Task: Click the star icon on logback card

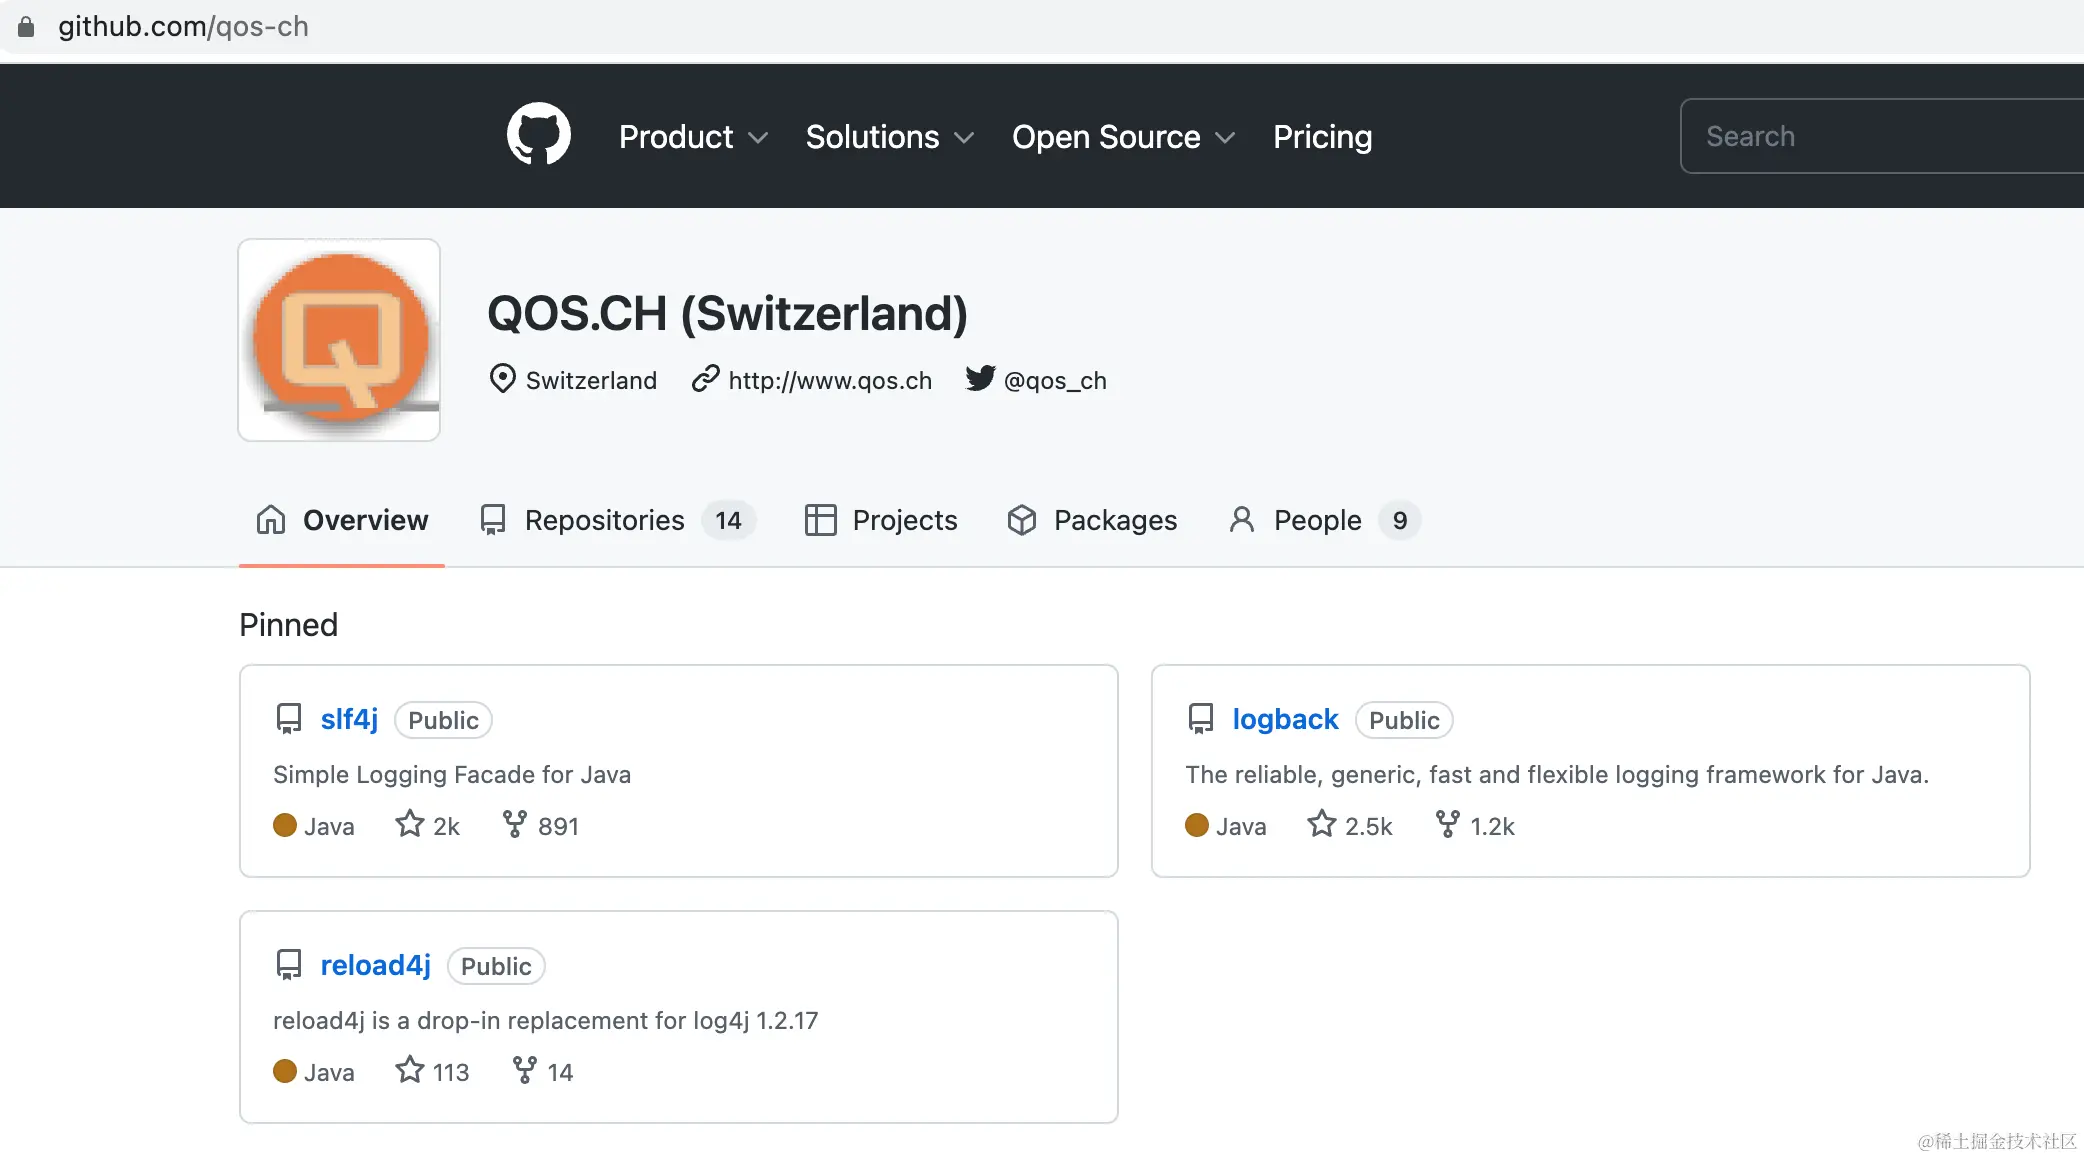Action: pyautogui.click(x=1321, y=824)
